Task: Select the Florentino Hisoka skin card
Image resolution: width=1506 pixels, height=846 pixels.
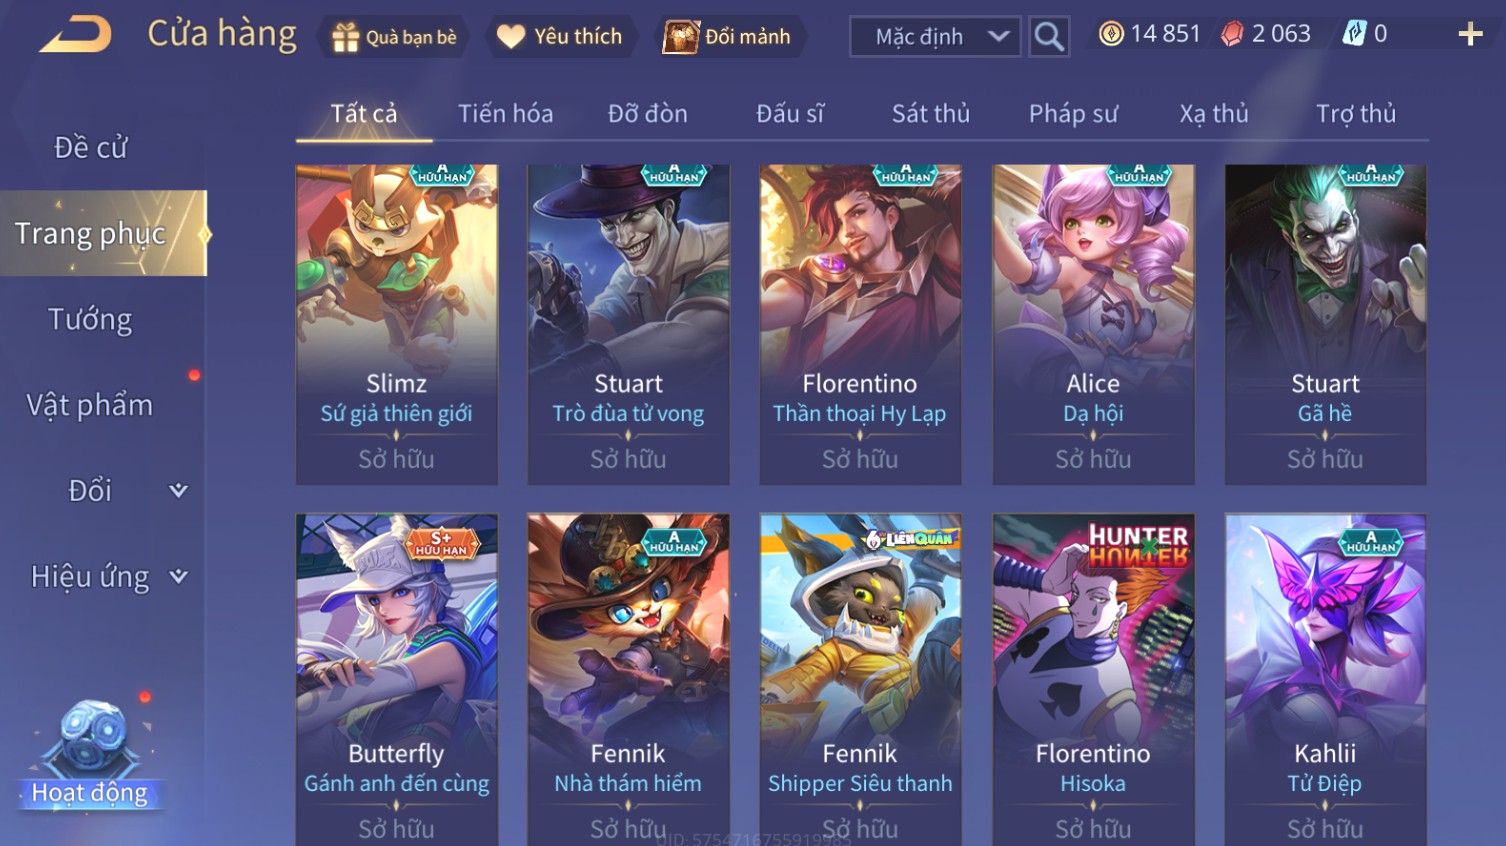Action: tap(1093, 680)
